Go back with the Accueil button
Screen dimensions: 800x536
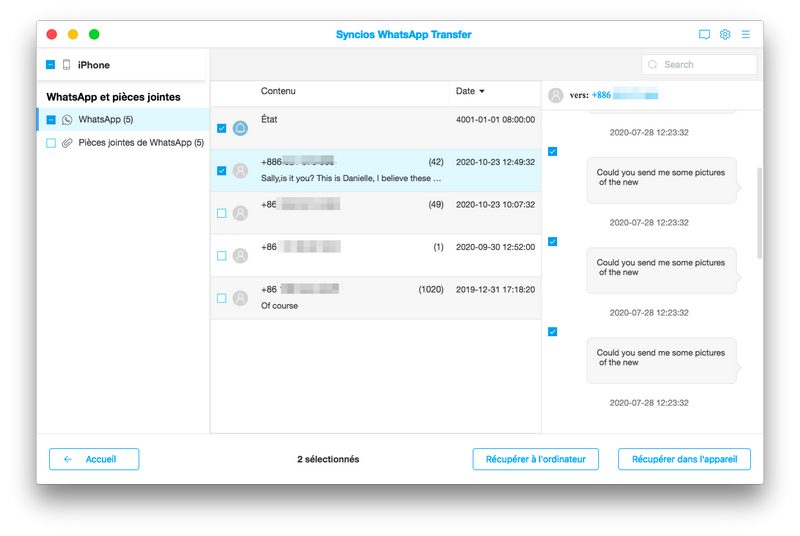point(94,459)
